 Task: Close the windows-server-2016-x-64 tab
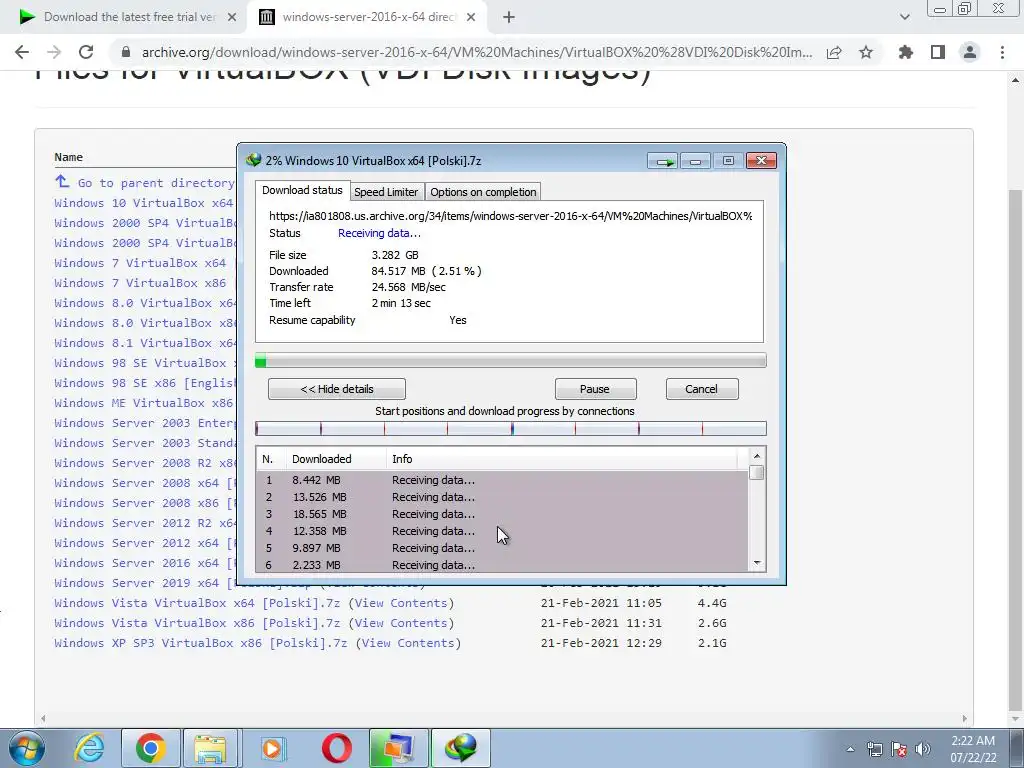click(x=471, y=18)
